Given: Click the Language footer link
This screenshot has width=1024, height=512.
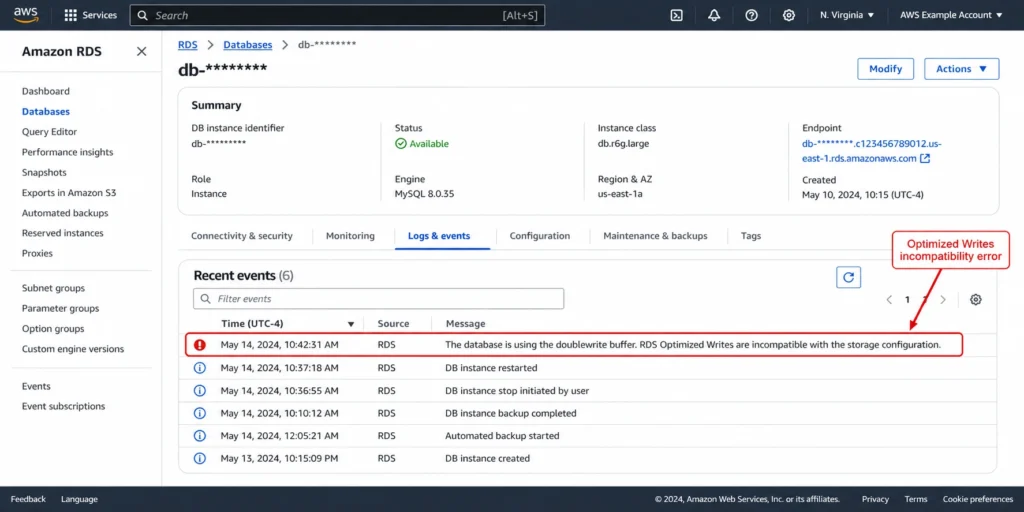Looking at the screenshot, I should coord(79,499).
